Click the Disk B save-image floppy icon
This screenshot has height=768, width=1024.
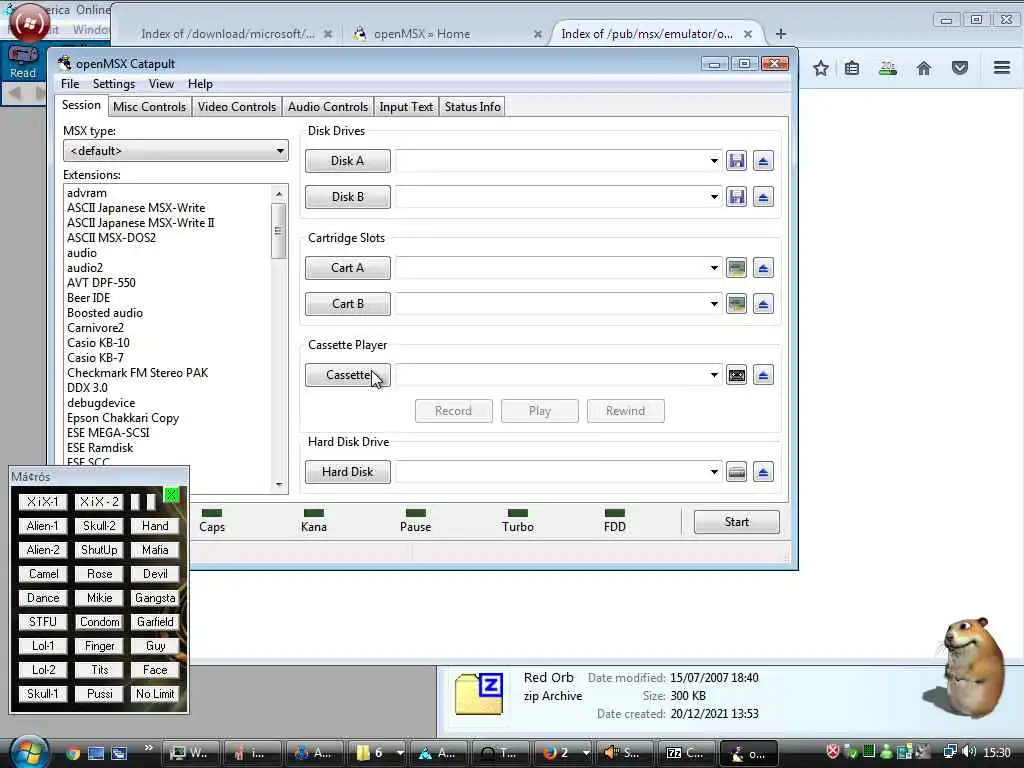736,197
